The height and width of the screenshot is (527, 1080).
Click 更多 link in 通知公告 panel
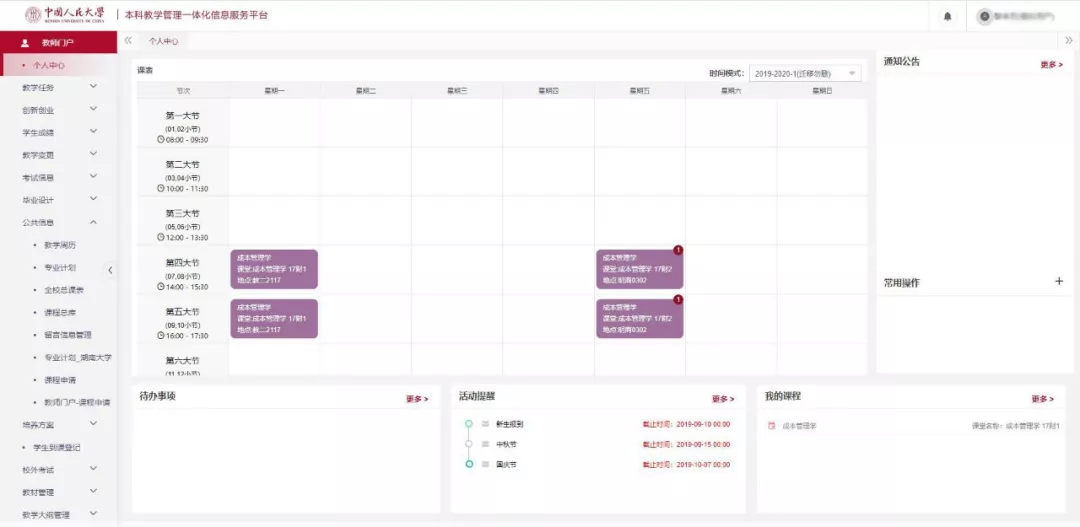1051,65
